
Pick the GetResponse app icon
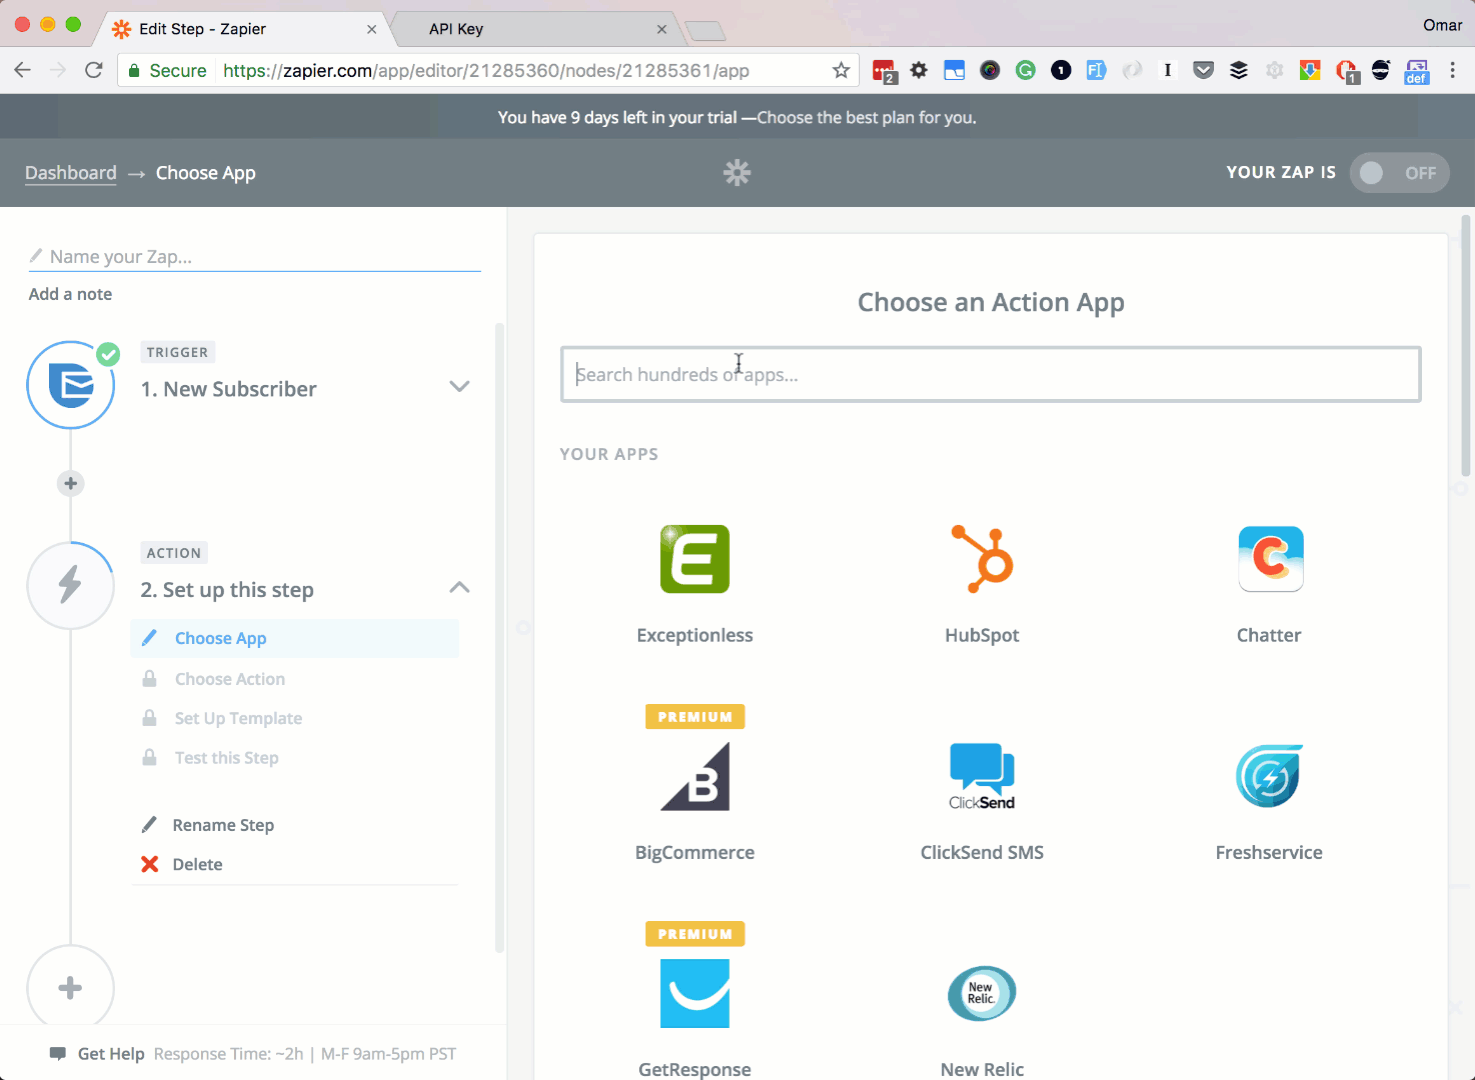(x=695, y=993)
